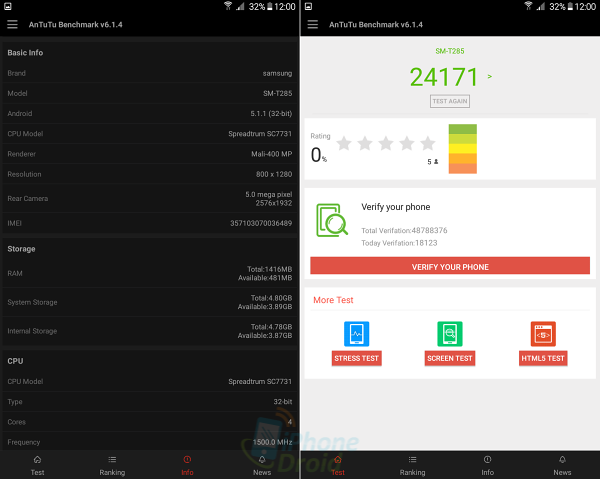The height and width of the screenshot is (479, 600).
Task: Open hamburger menu on left Info screen
Action: pos(12,24)
